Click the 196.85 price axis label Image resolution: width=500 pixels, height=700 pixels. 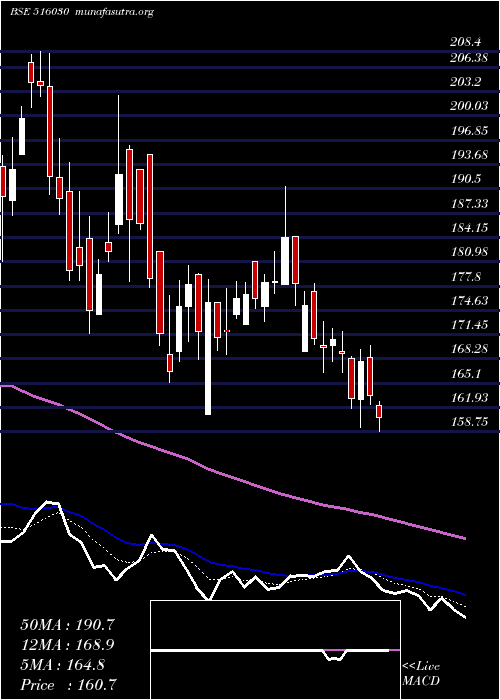point(469,131)
